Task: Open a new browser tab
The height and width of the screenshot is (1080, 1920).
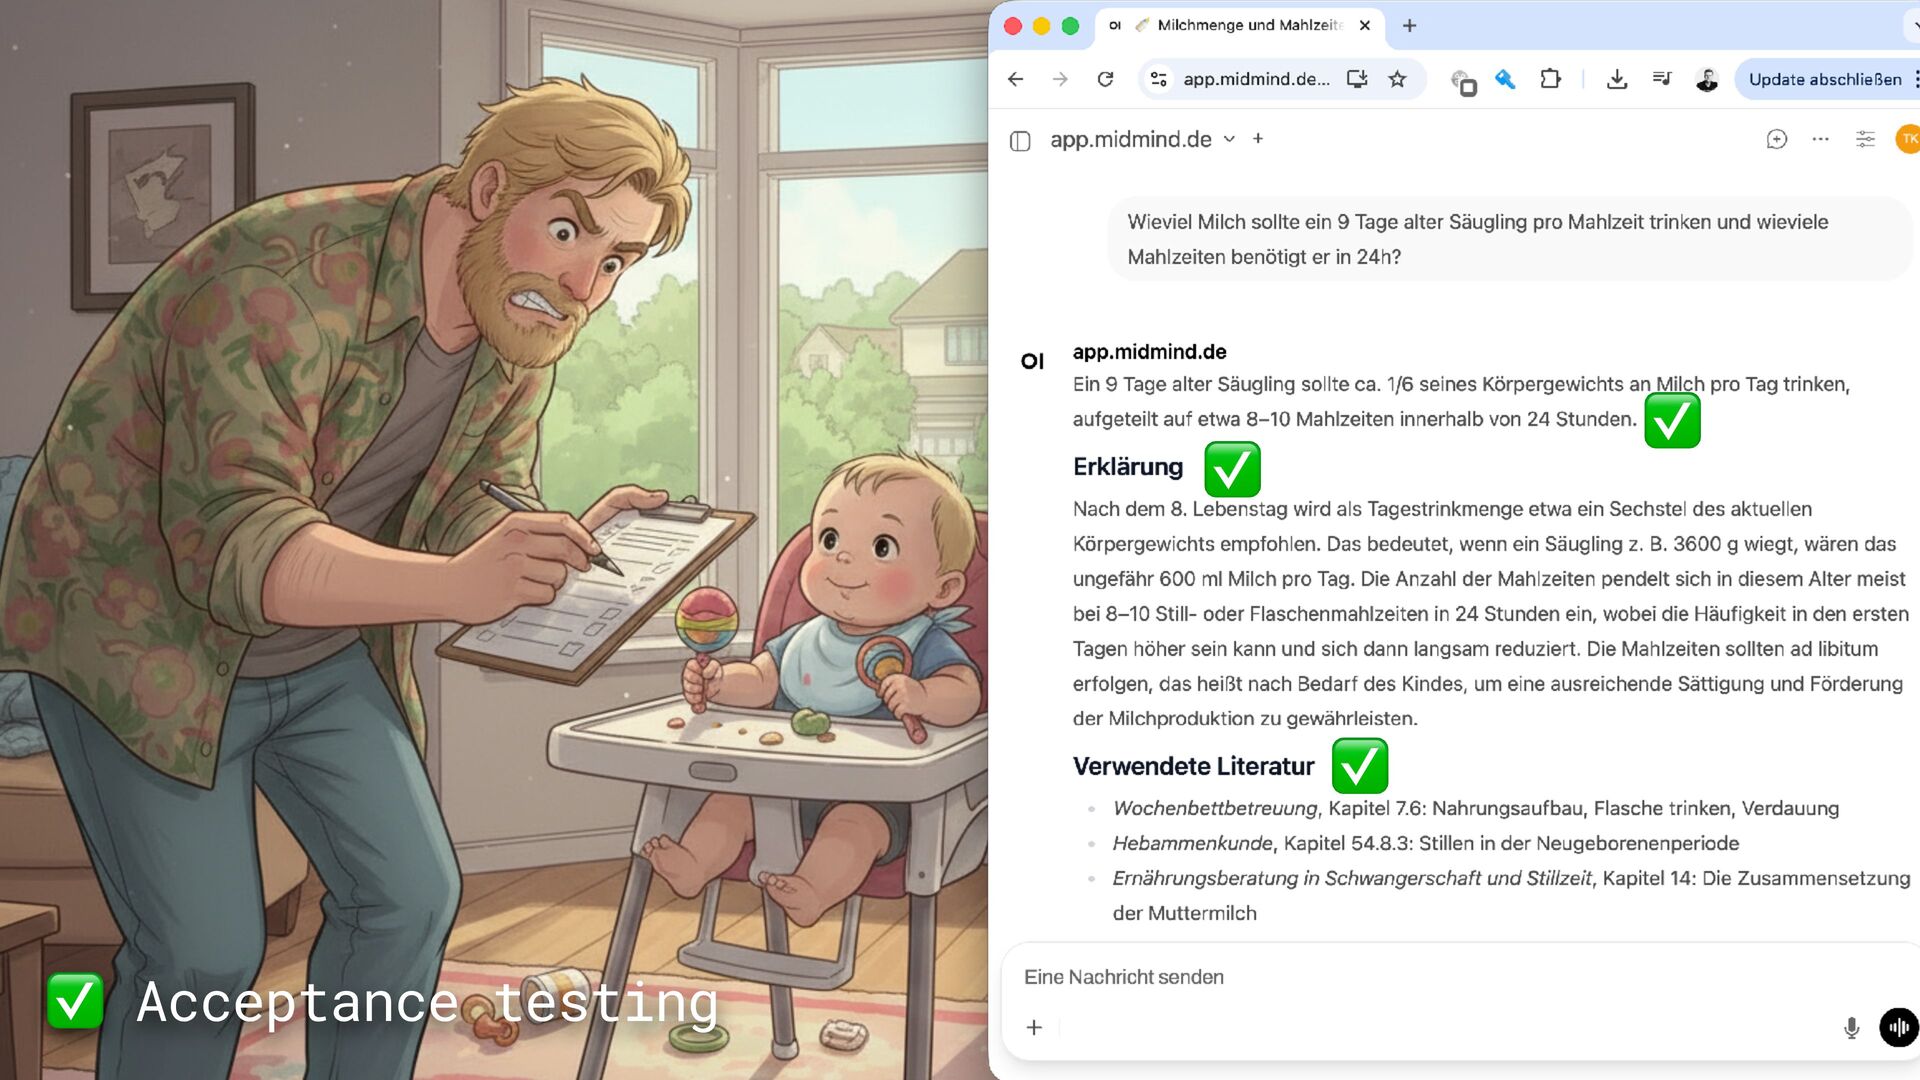Action: [1409, 26]
